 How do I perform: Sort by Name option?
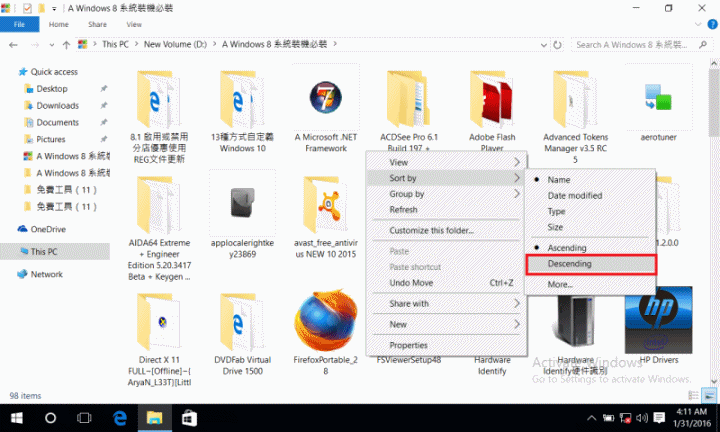591,180
